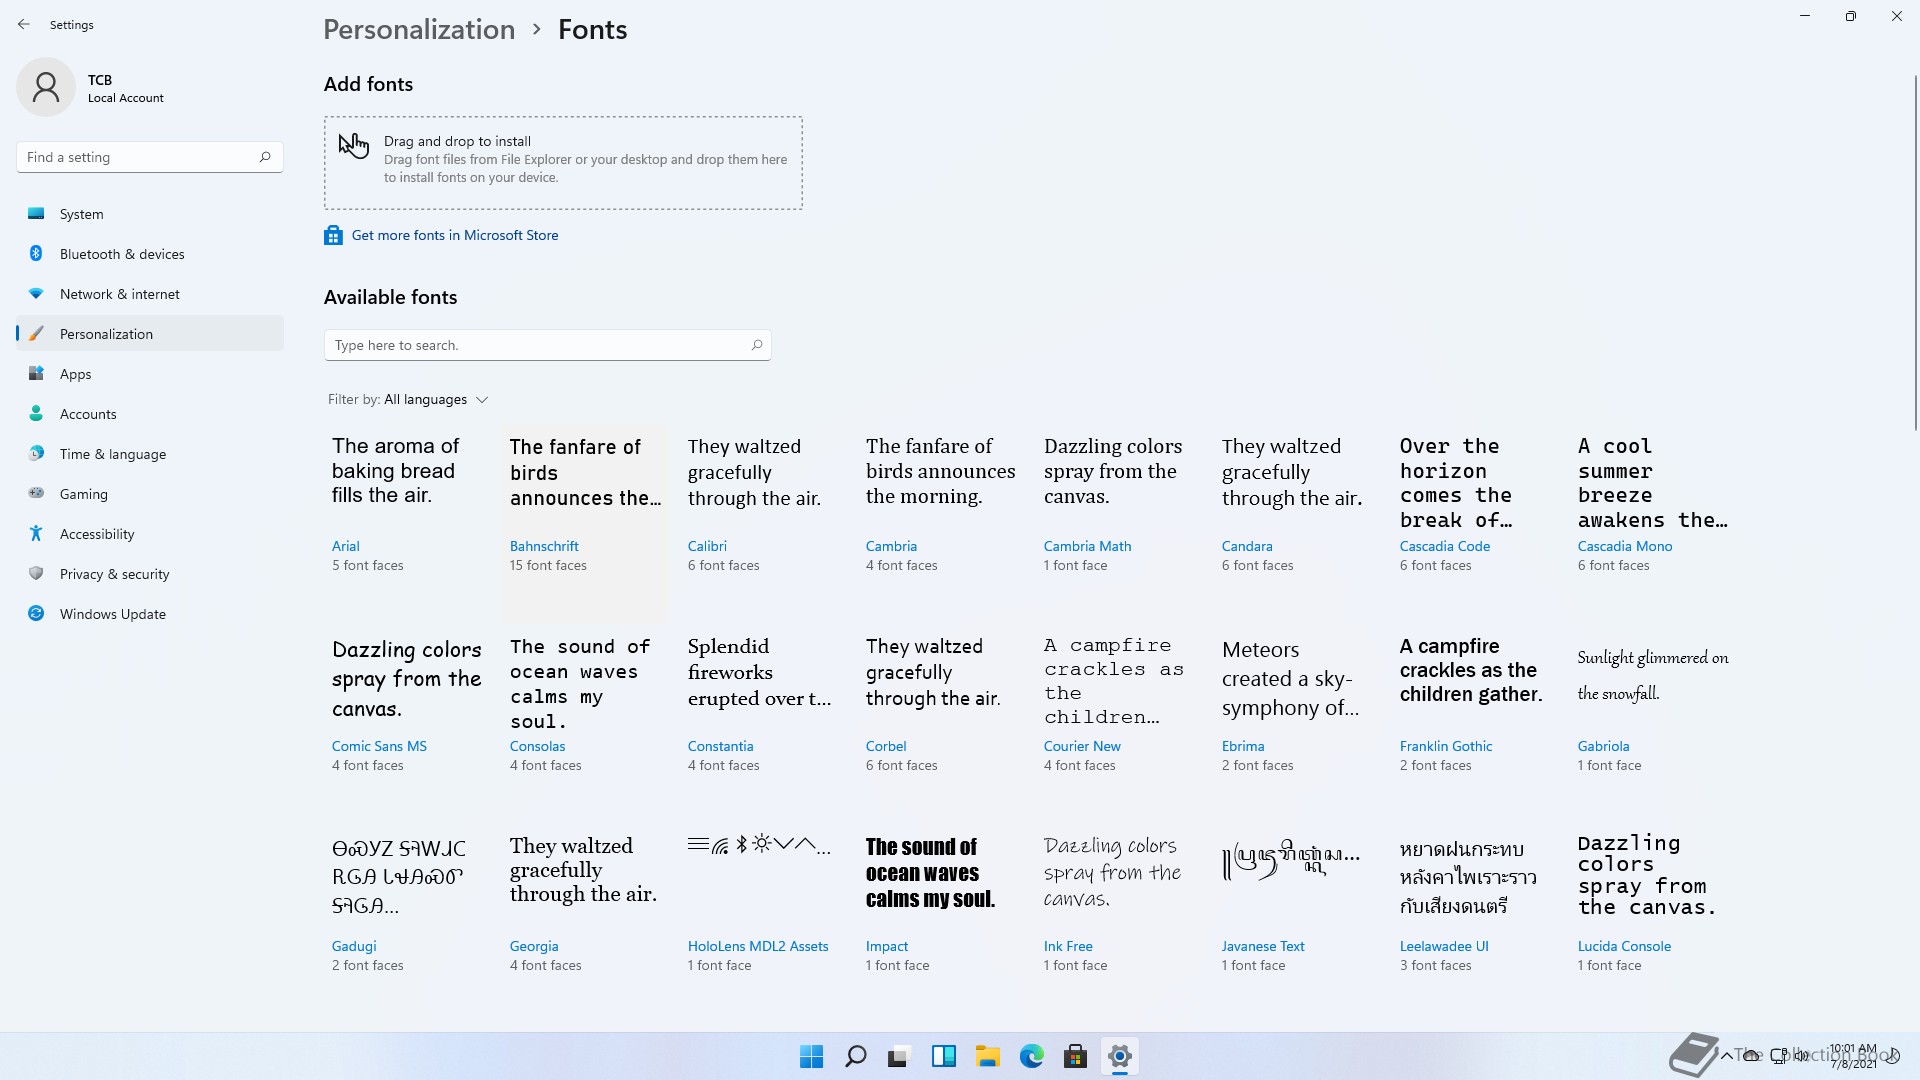Go to Windows Update
The width and height of the screenshot is (1920, 1080).
tap(150, 614)
